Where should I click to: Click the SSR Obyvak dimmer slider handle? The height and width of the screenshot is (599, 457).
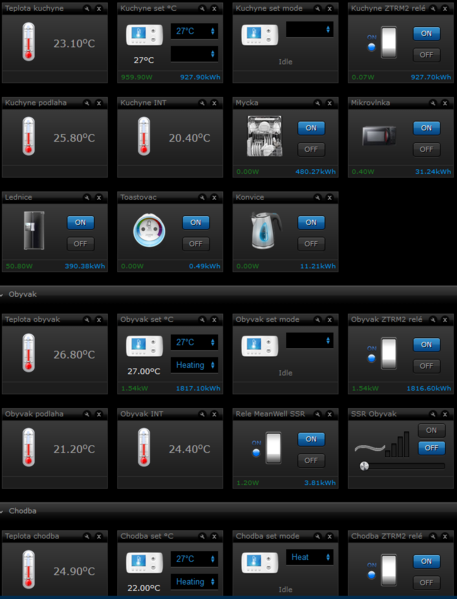click(x=364, y=466)
